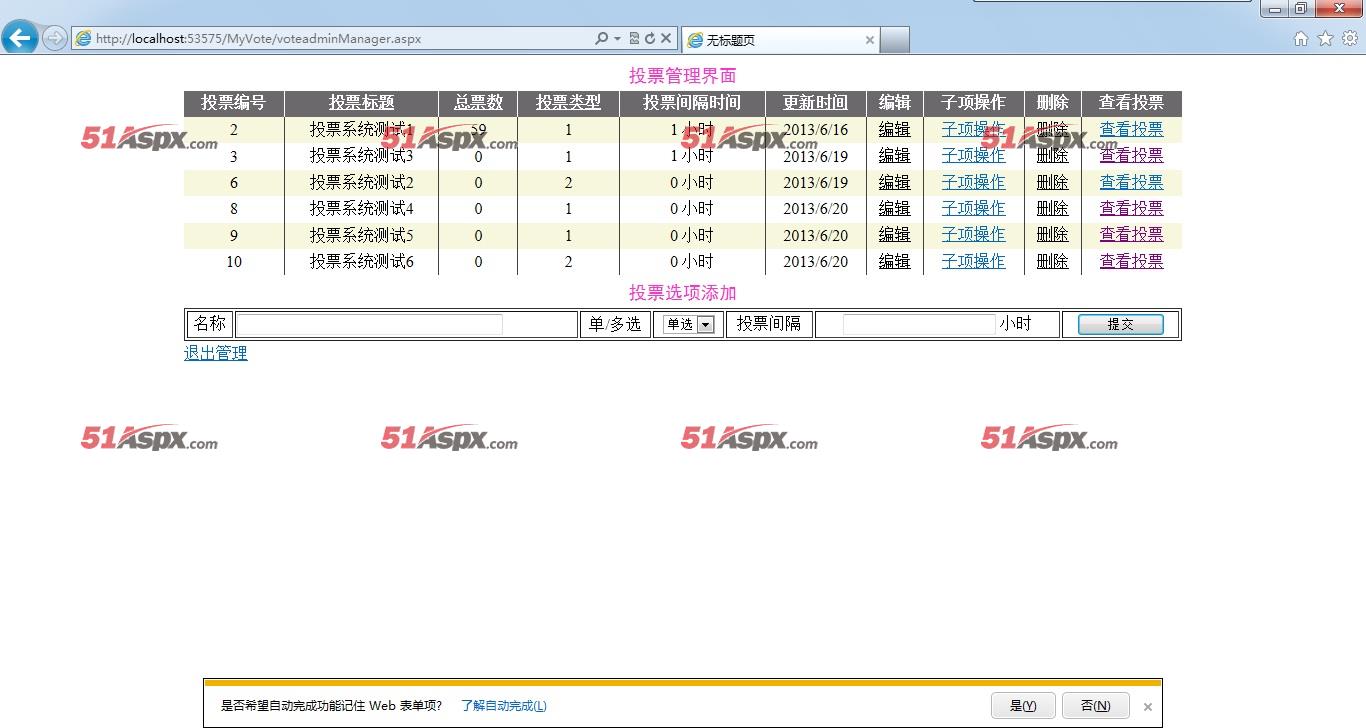This screenshot has height=728, width=1366.
Task: Click the browser back arrow button
Action: 20,38
